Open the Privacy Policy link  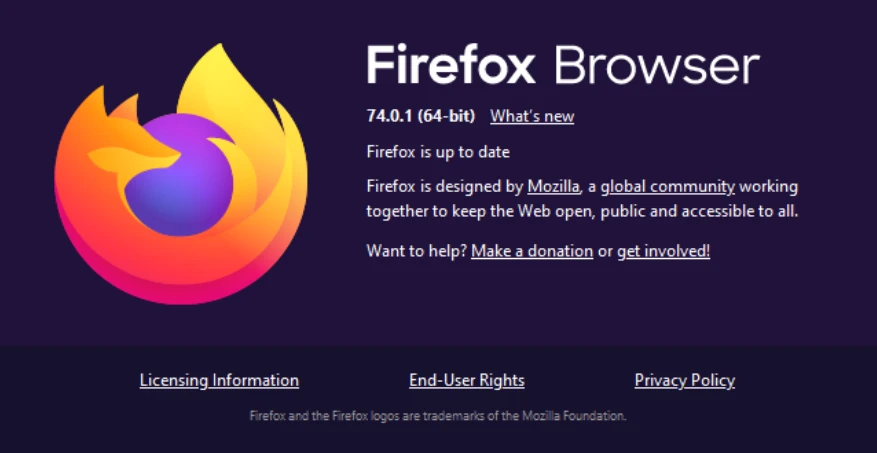685,380
